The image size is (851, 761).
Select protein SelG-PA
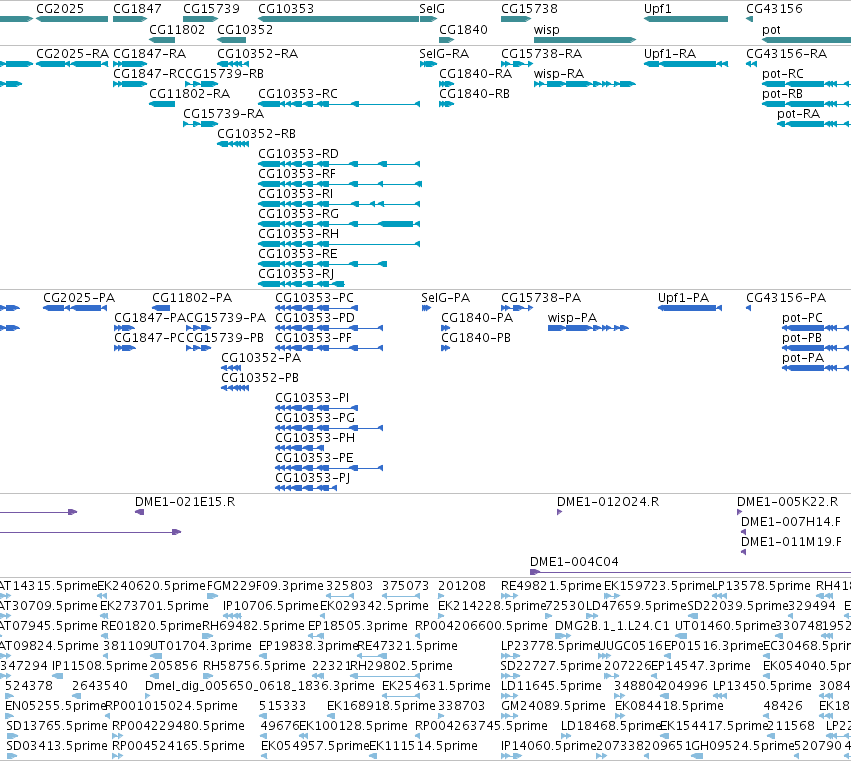coord(426,308)
